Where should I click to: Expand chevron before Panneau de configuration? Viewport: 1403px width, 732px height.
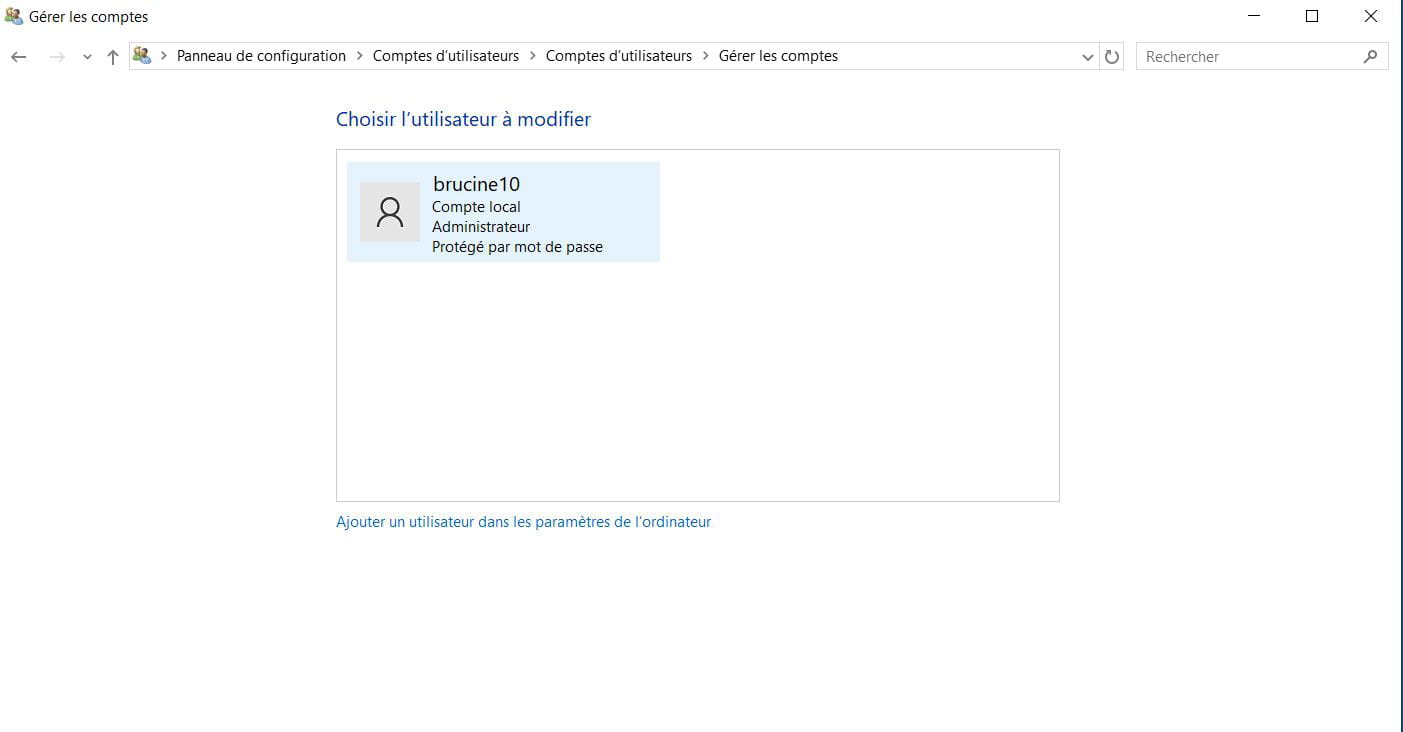tap(164, 56)
